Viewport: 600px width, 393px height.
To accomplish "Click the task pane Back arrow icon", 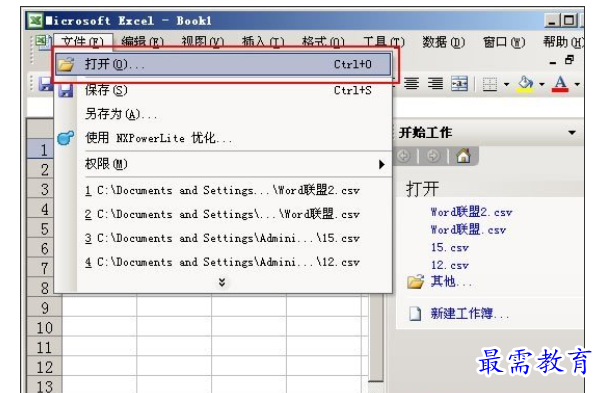I will pos(404,156).
